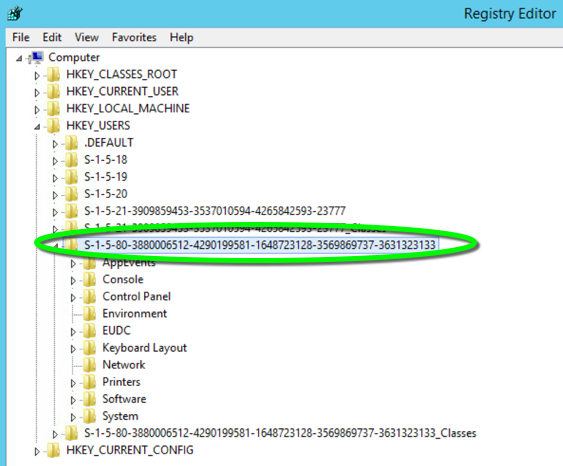
Task: Open the View menu
Action: pyautogui.click(x=87, y=37)
